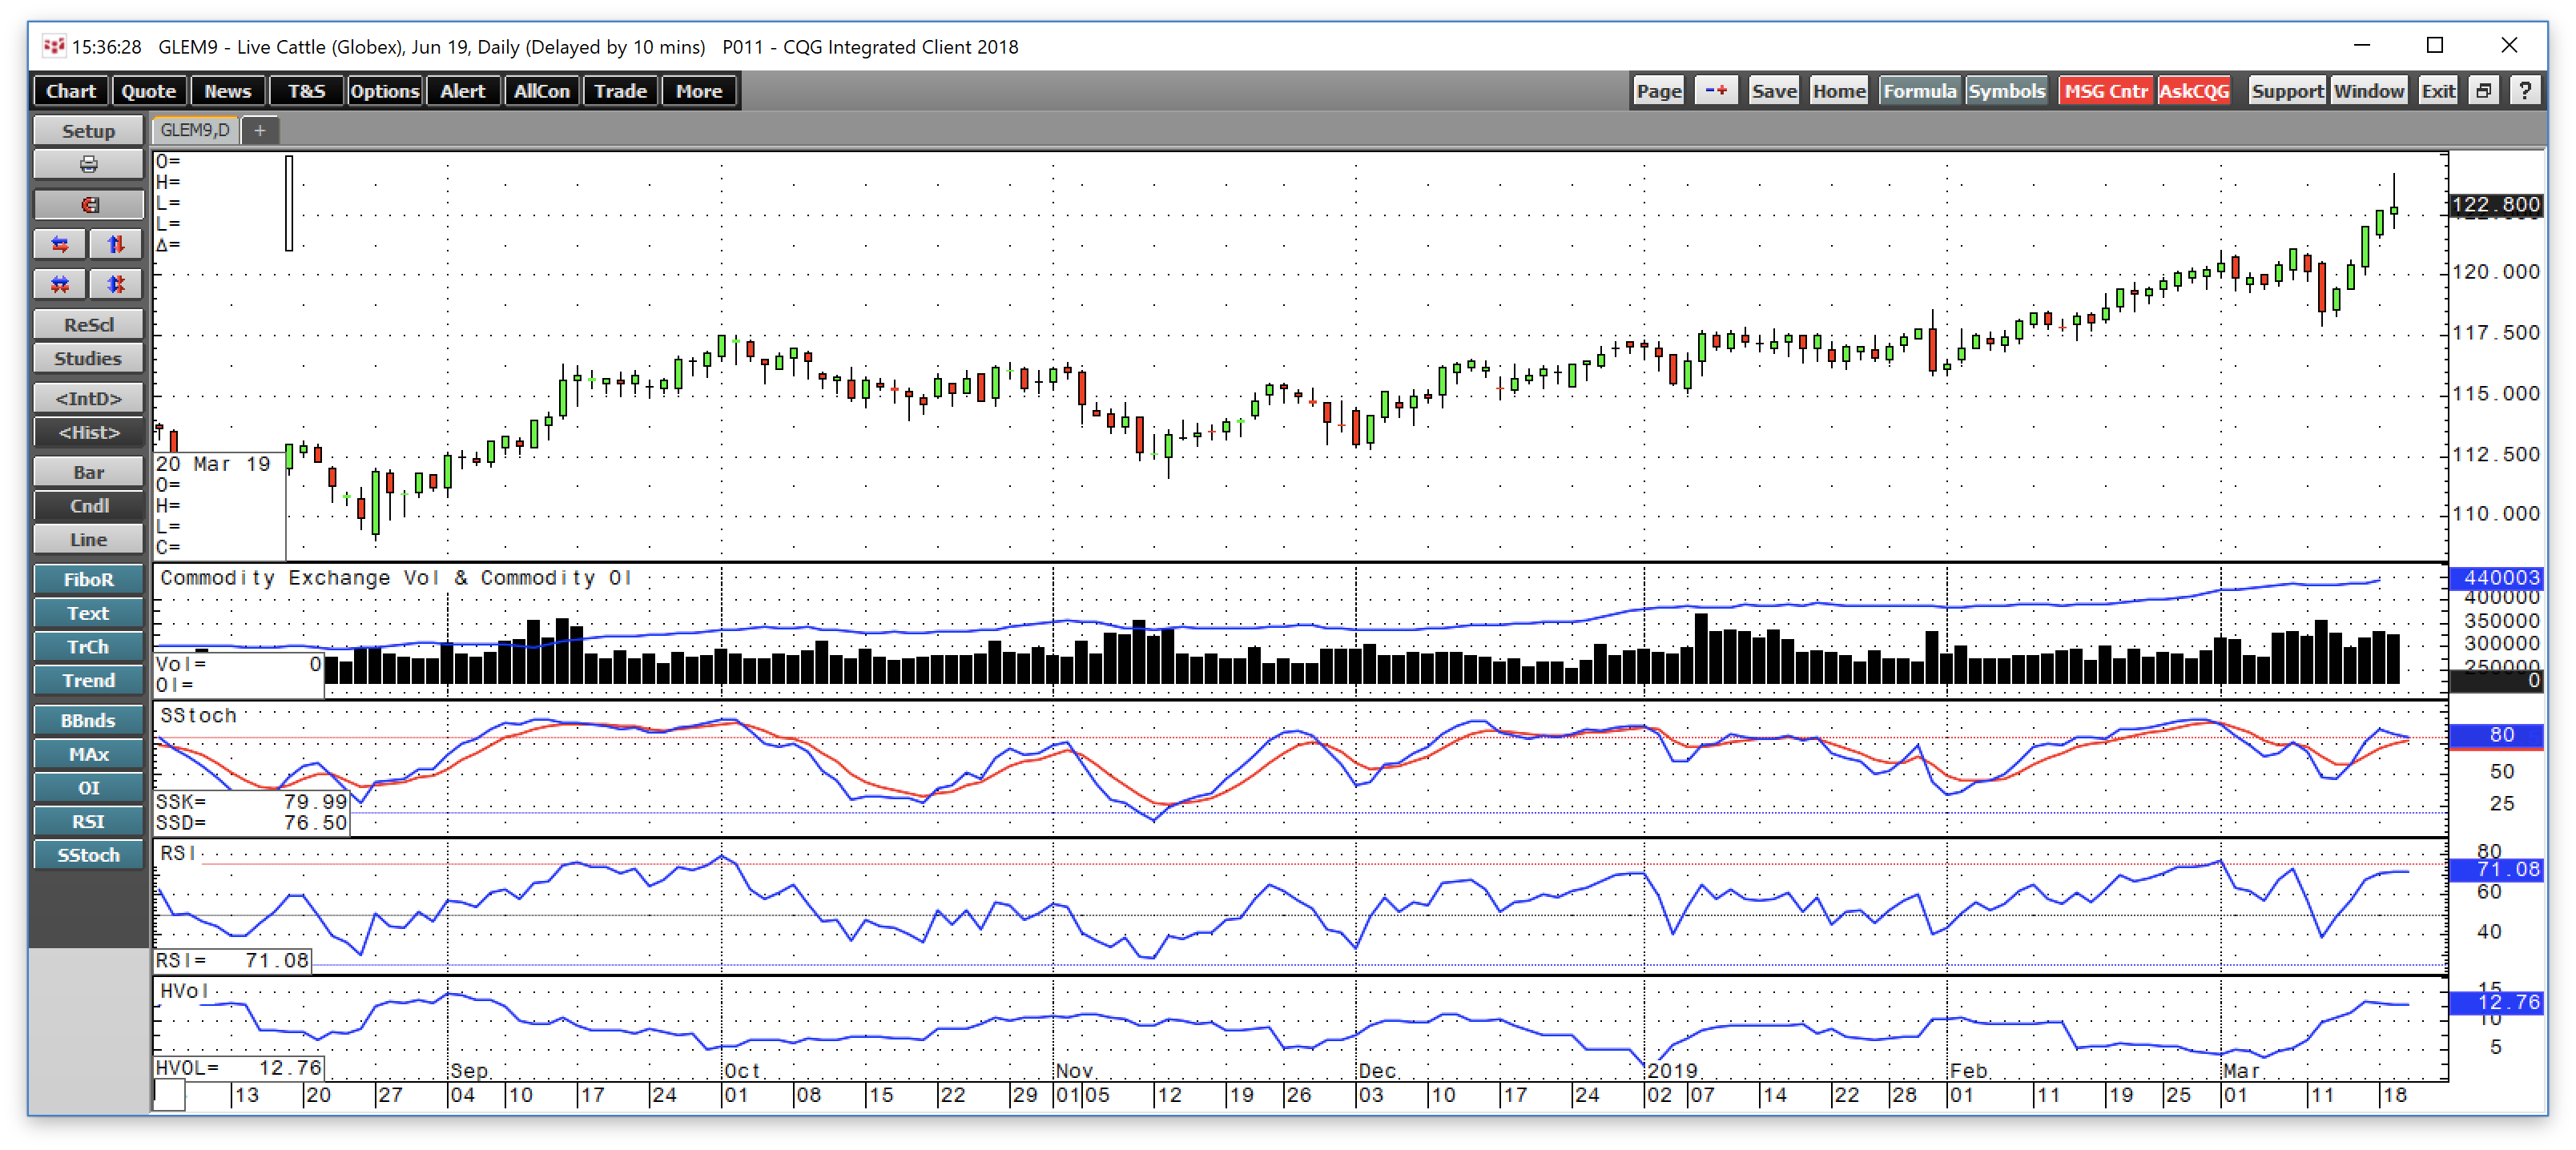Open the Options menu
2576x1150 pixels.
click(x=385, y=91)
